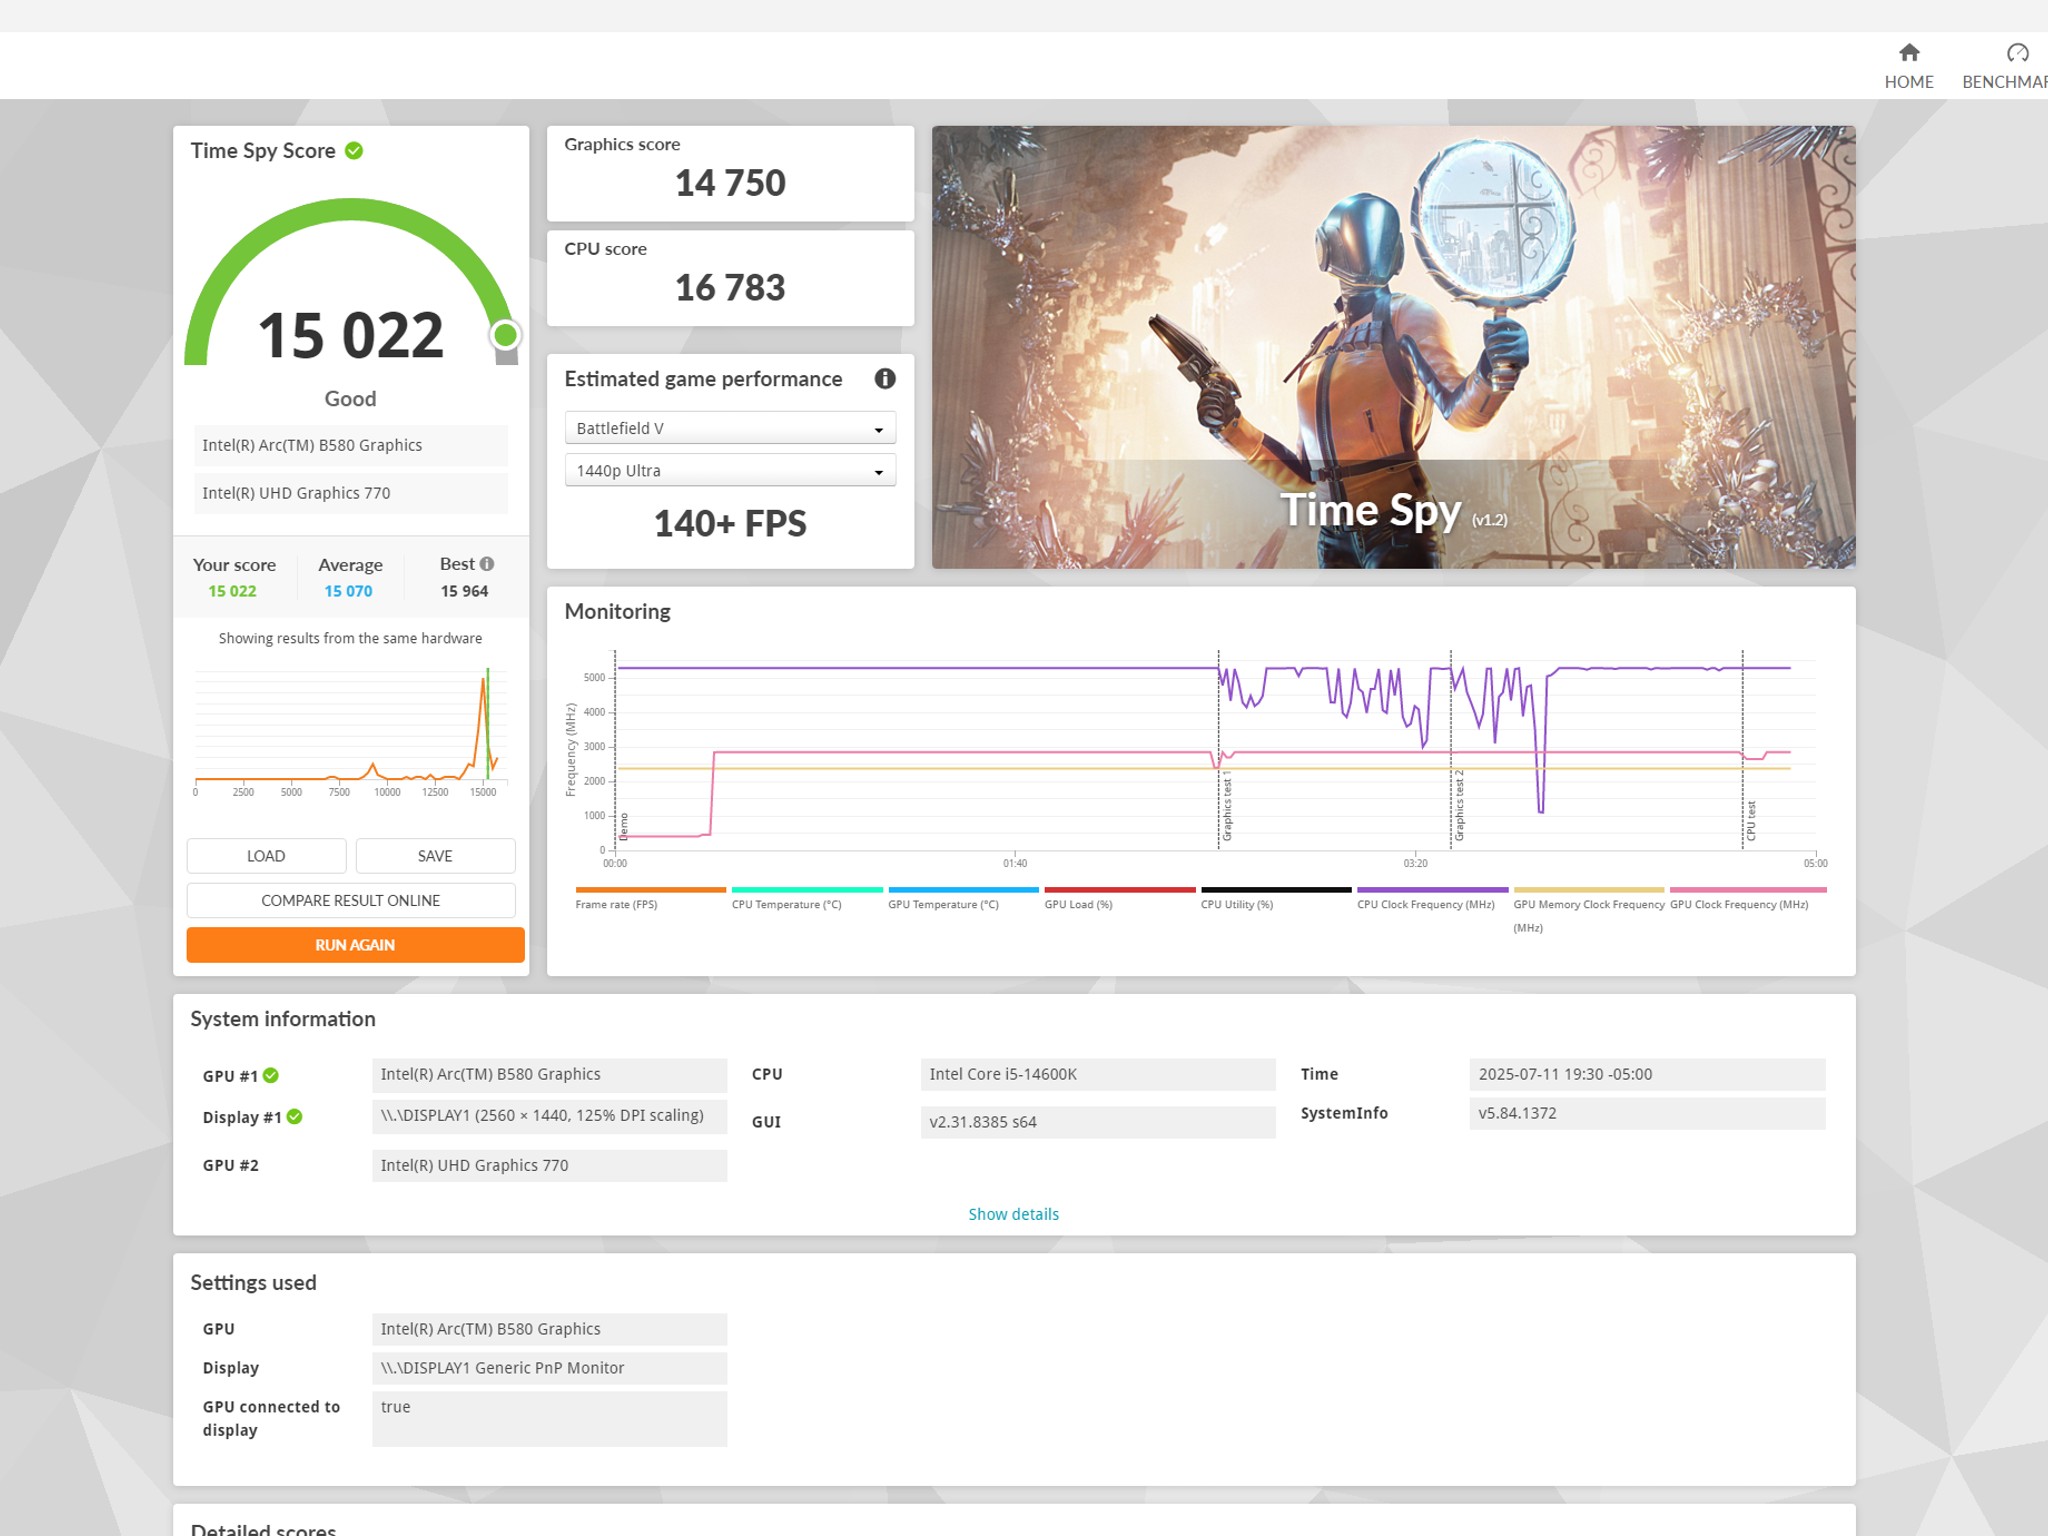Click the Estimated game performance info icon
The width and height of the screenshot is (2048, 1536).
(x=884, y=379)
